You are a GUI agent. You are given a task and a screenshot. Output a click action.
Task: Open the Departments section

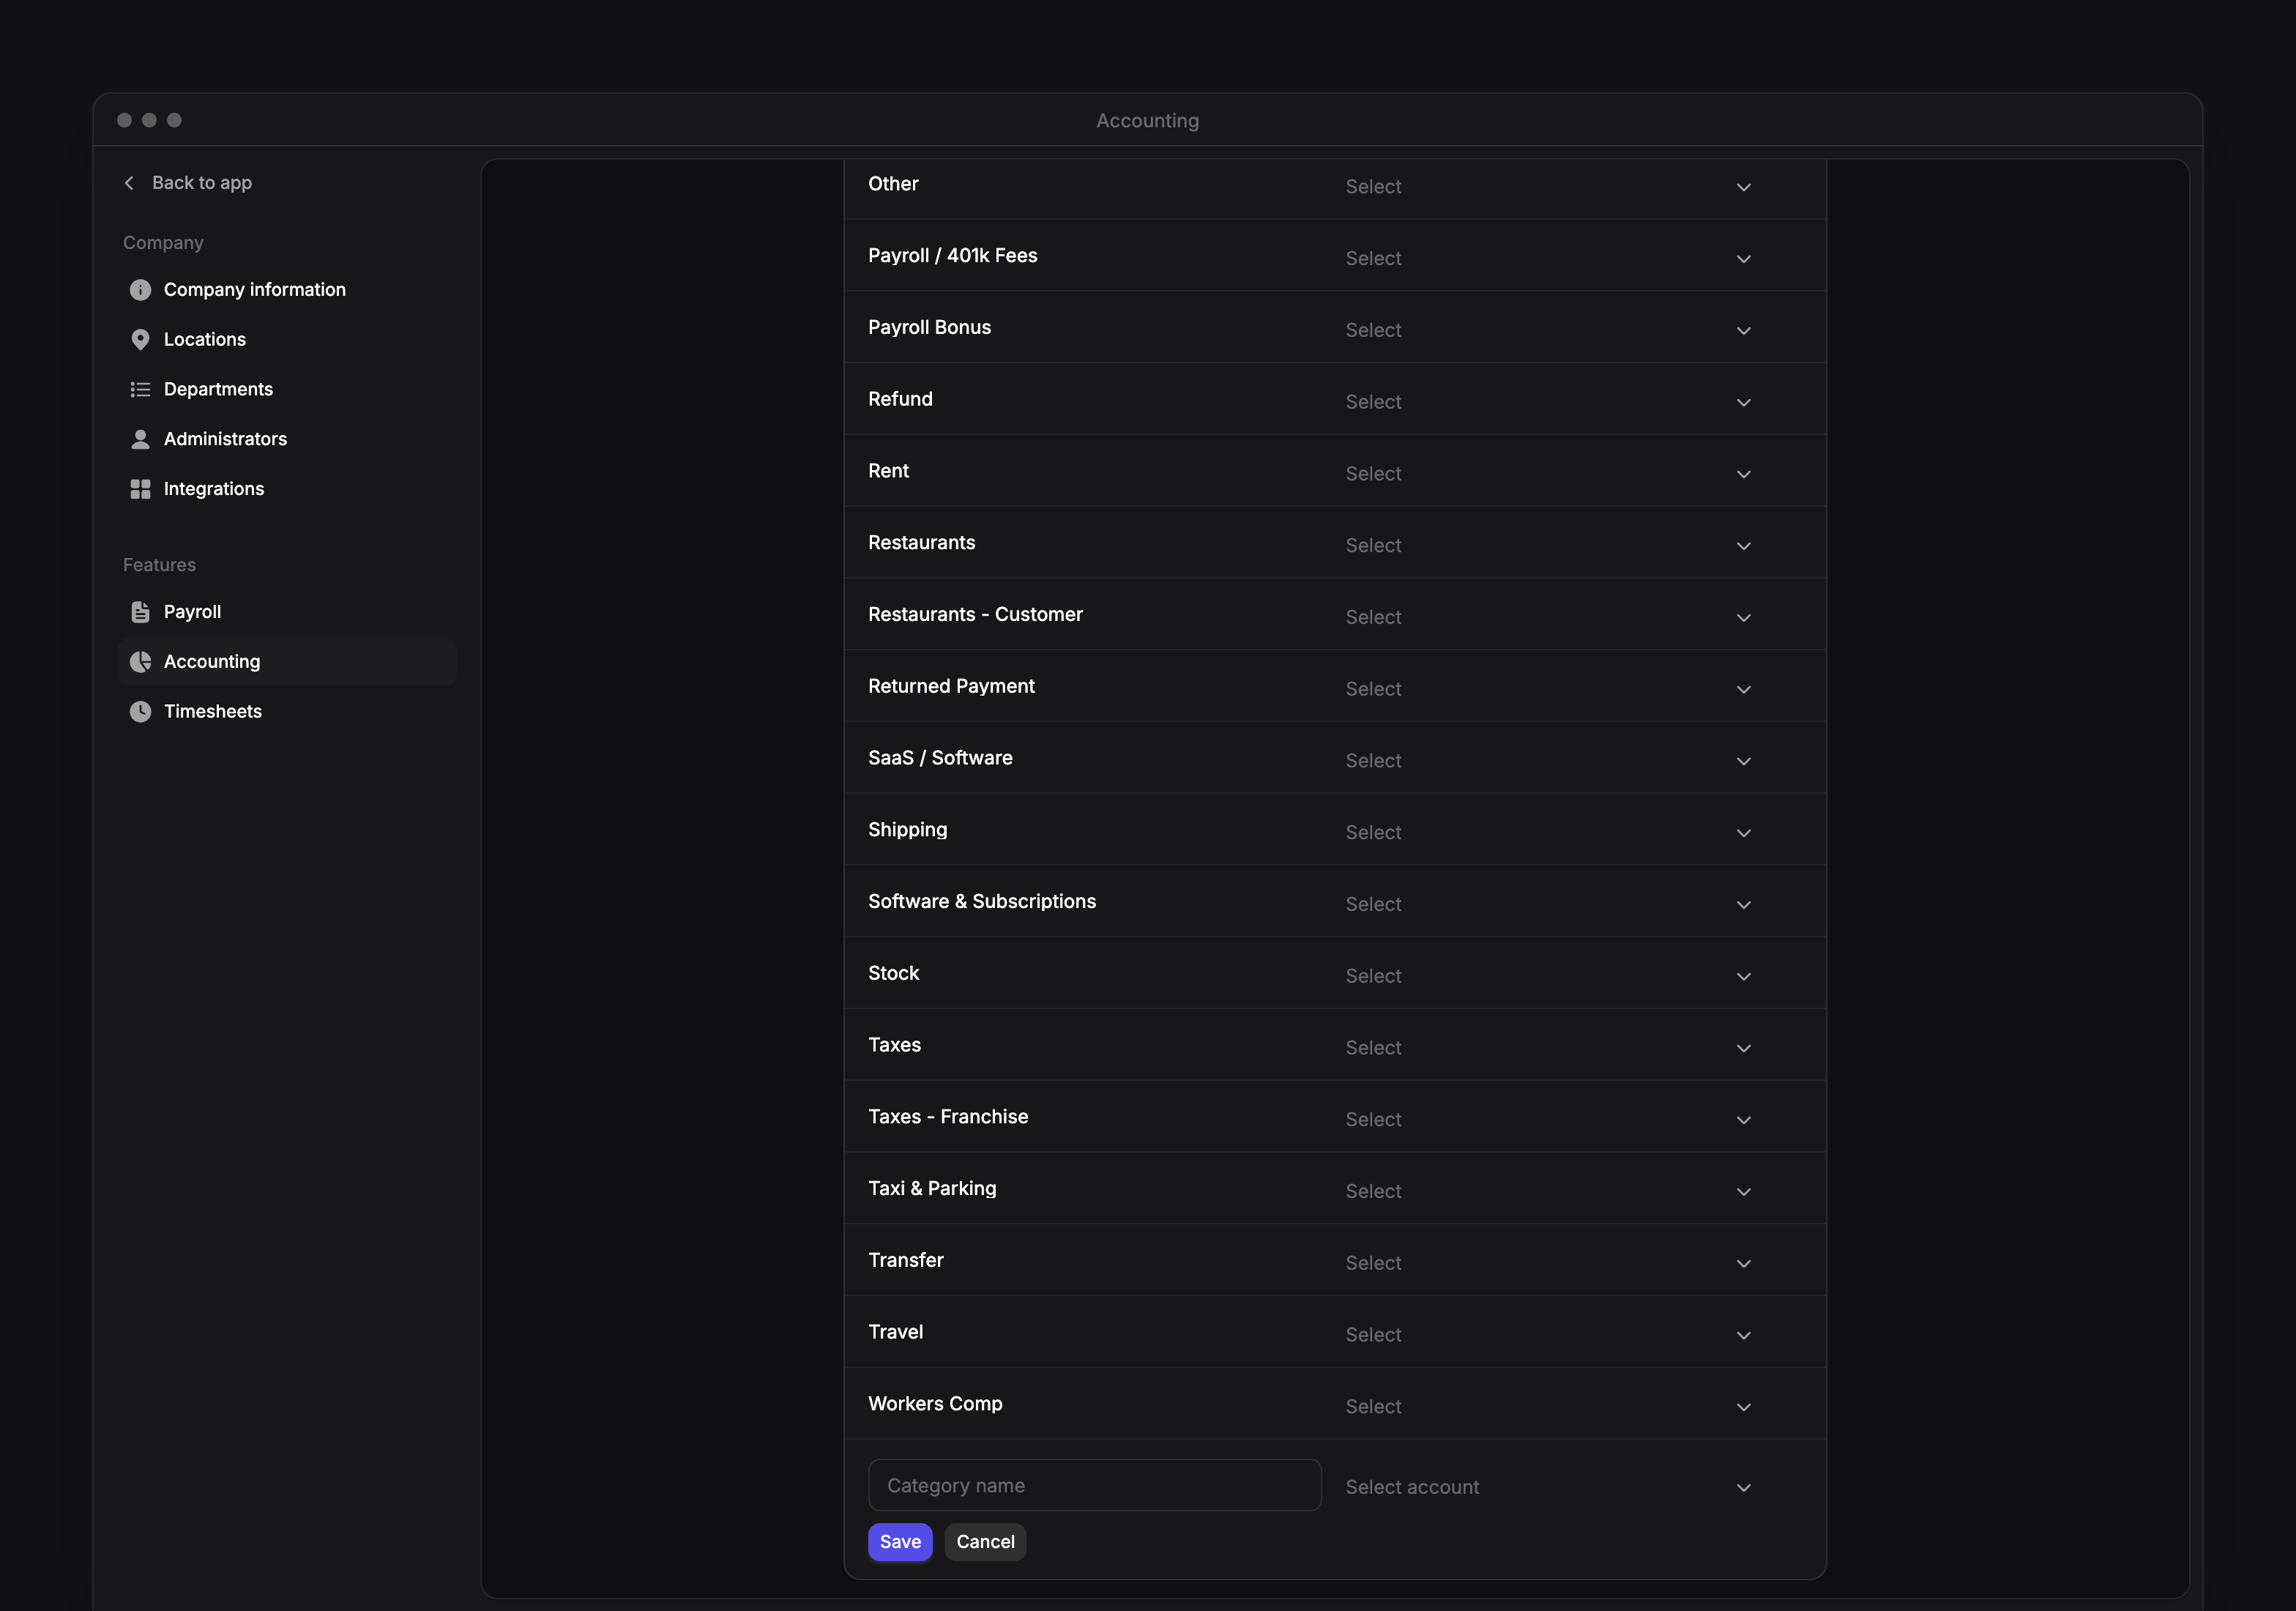point(287,389)
